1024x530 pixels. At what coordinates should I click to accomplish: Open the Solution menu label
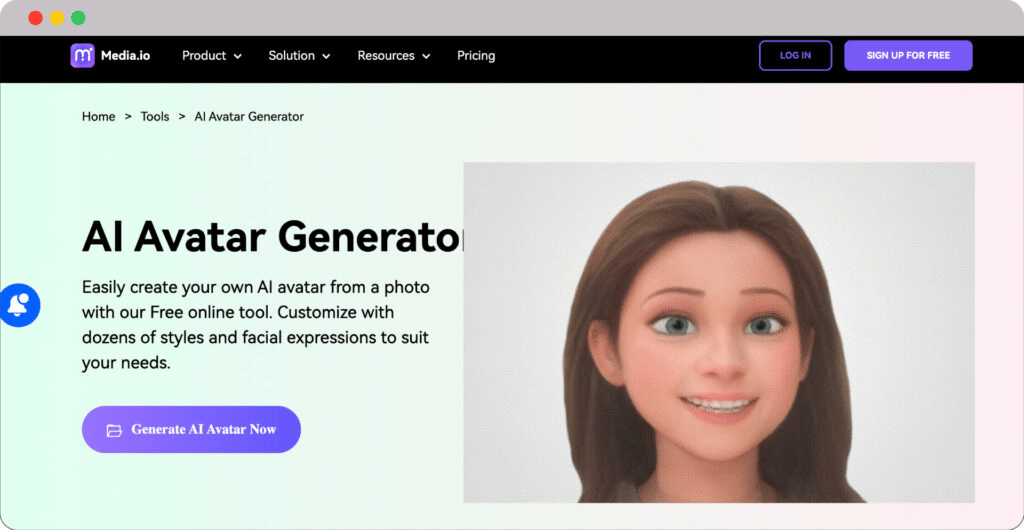(x=291, y=56)
